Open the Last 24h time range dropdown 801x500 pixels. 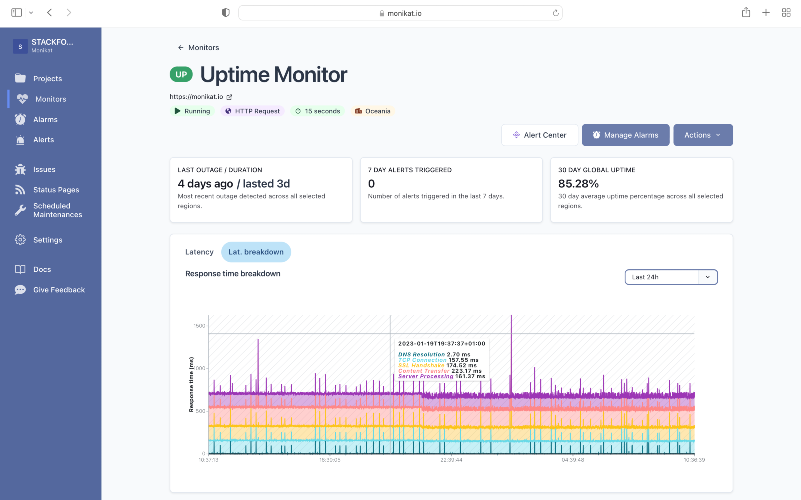pyautogui.click(x=671, y=277)
